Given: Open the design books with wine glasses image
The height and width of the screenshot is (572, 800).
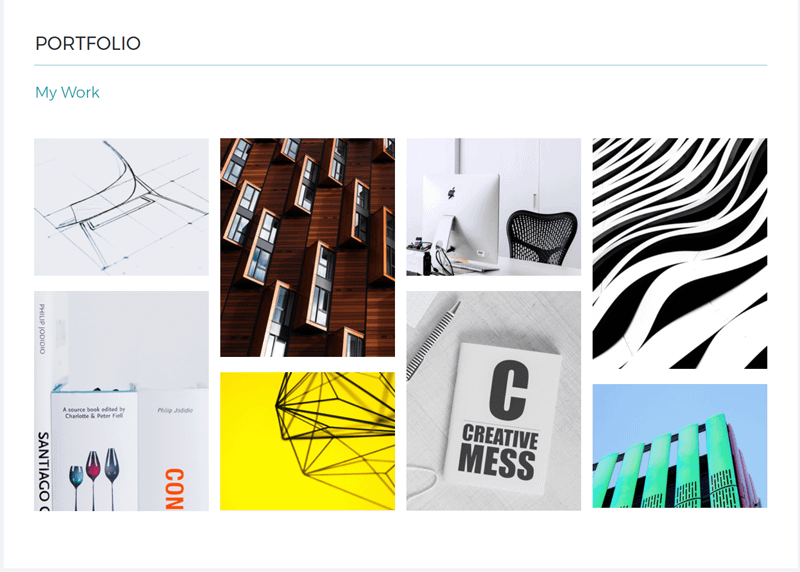Looking at the screenshot, I should click(121, 401).
